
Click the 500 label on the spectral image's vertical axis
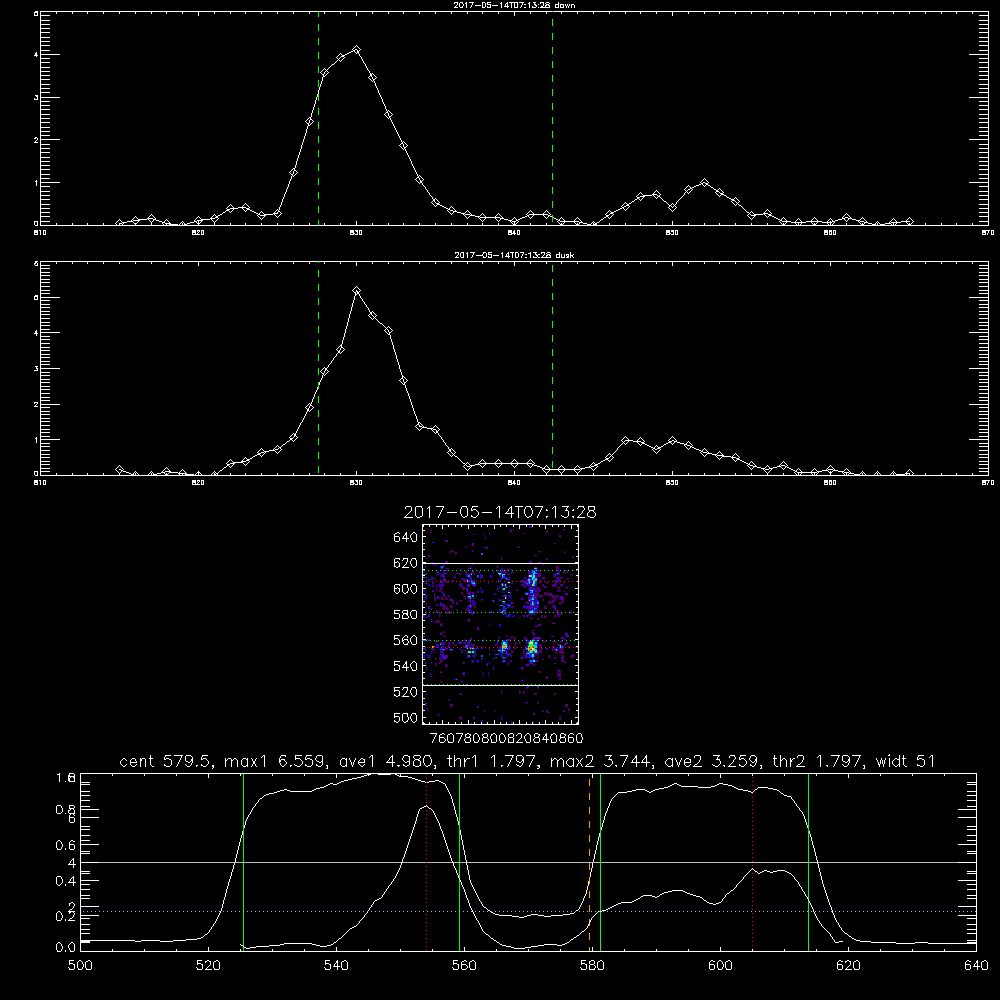[x=406, y=717]
